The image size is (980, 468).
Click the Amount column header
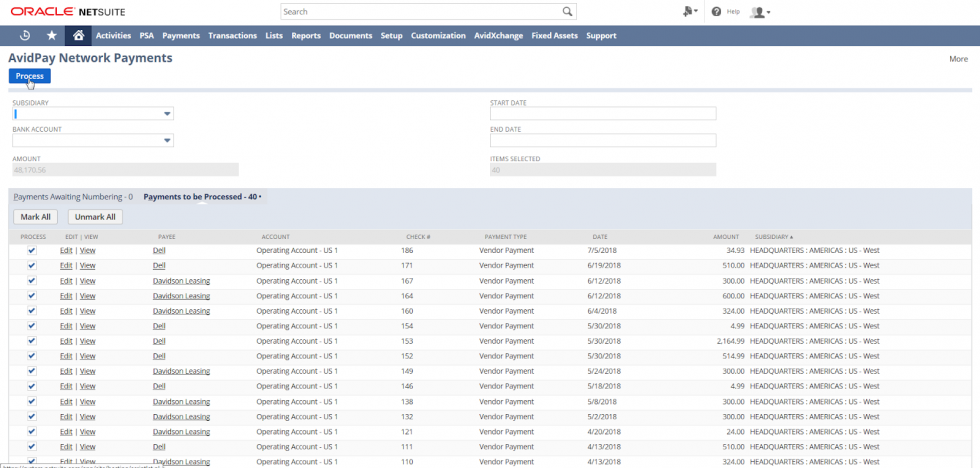point(726,237)
